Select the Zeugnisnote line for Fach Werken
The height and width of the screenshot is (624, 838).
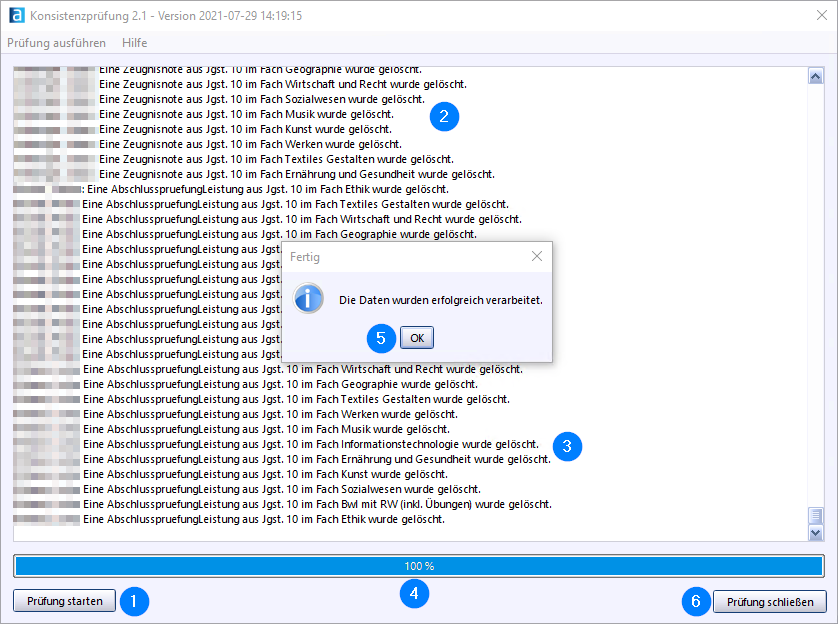click(250, 144)
